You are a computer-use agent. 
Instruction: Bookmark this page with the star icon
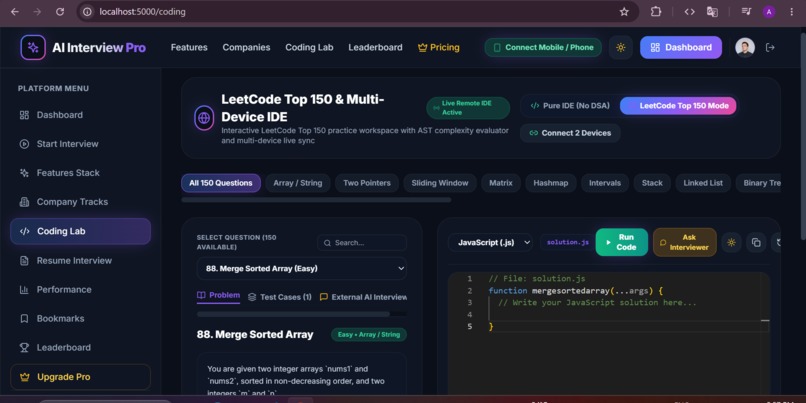point(624,11)
